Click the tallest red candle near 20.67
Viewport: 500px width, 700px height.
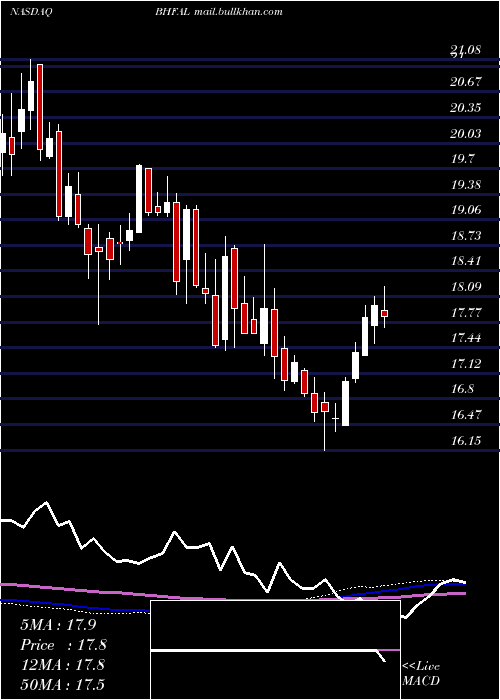pyautogui.click(x=40, y=107)
